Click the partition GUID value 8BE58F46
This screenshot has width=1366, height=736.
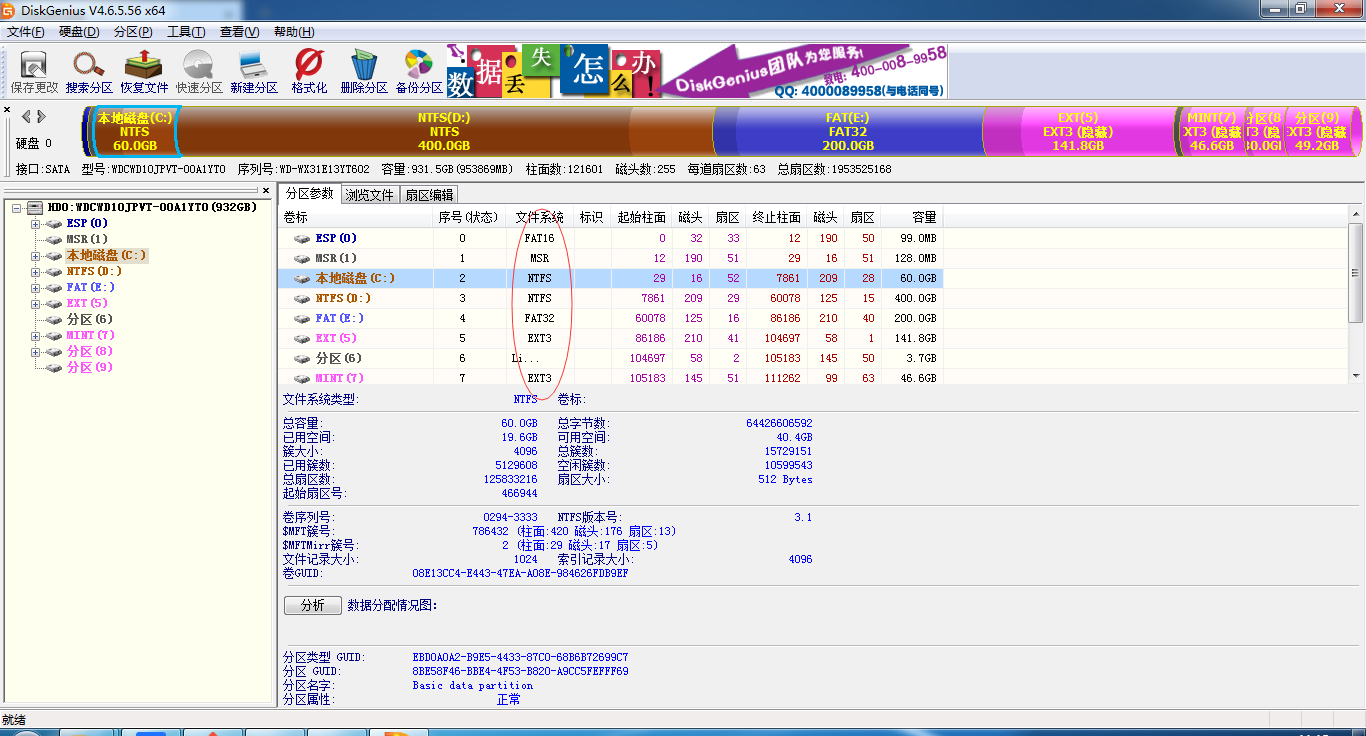[x=520, y=671]
